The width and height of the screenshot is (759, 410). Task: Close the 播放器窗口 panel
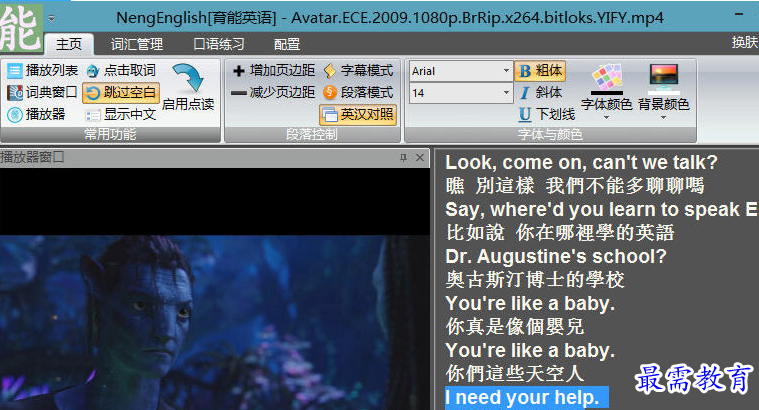coord(420,157)
